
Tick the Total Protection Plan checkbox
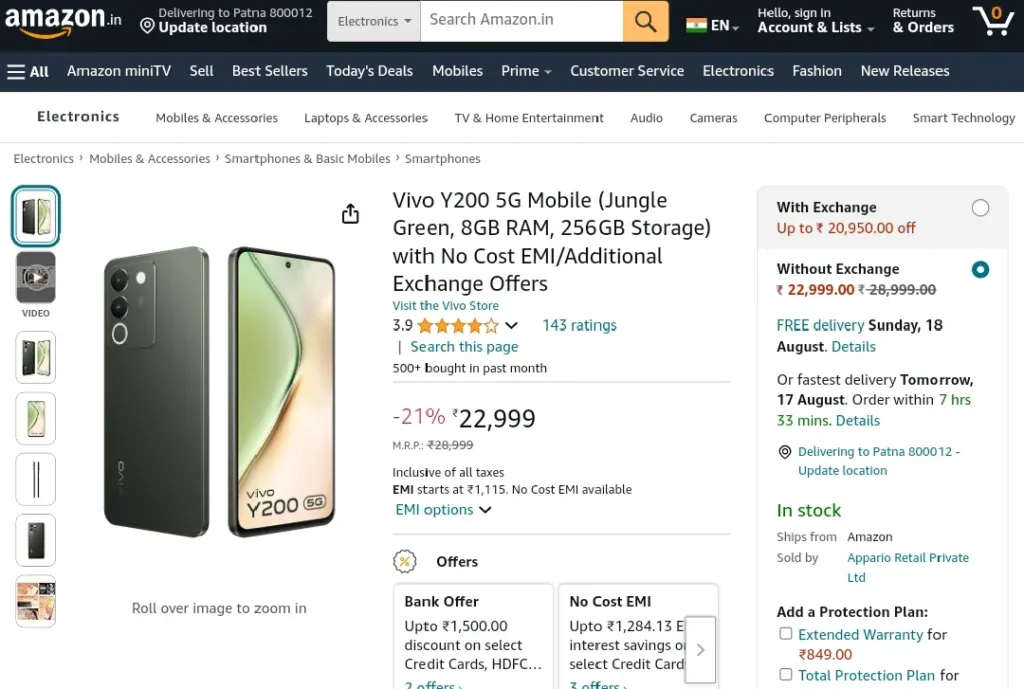[x=786, y=674]
